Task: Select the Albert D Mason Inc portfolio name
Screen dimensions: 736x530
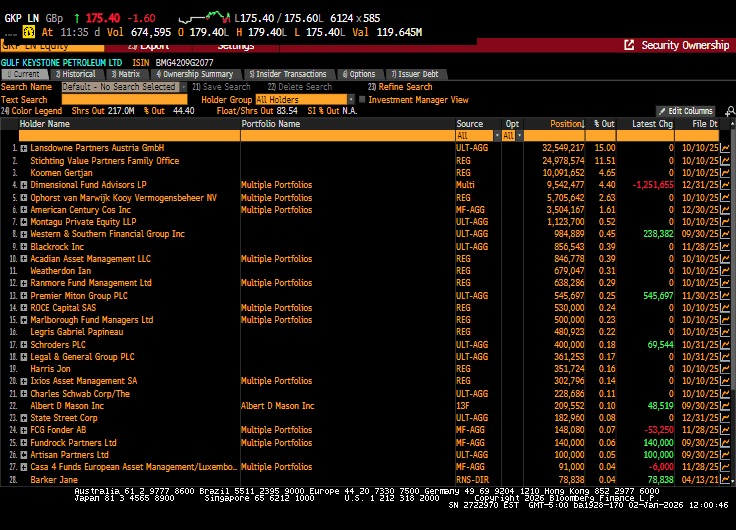Action: click(x=277, y=406)
